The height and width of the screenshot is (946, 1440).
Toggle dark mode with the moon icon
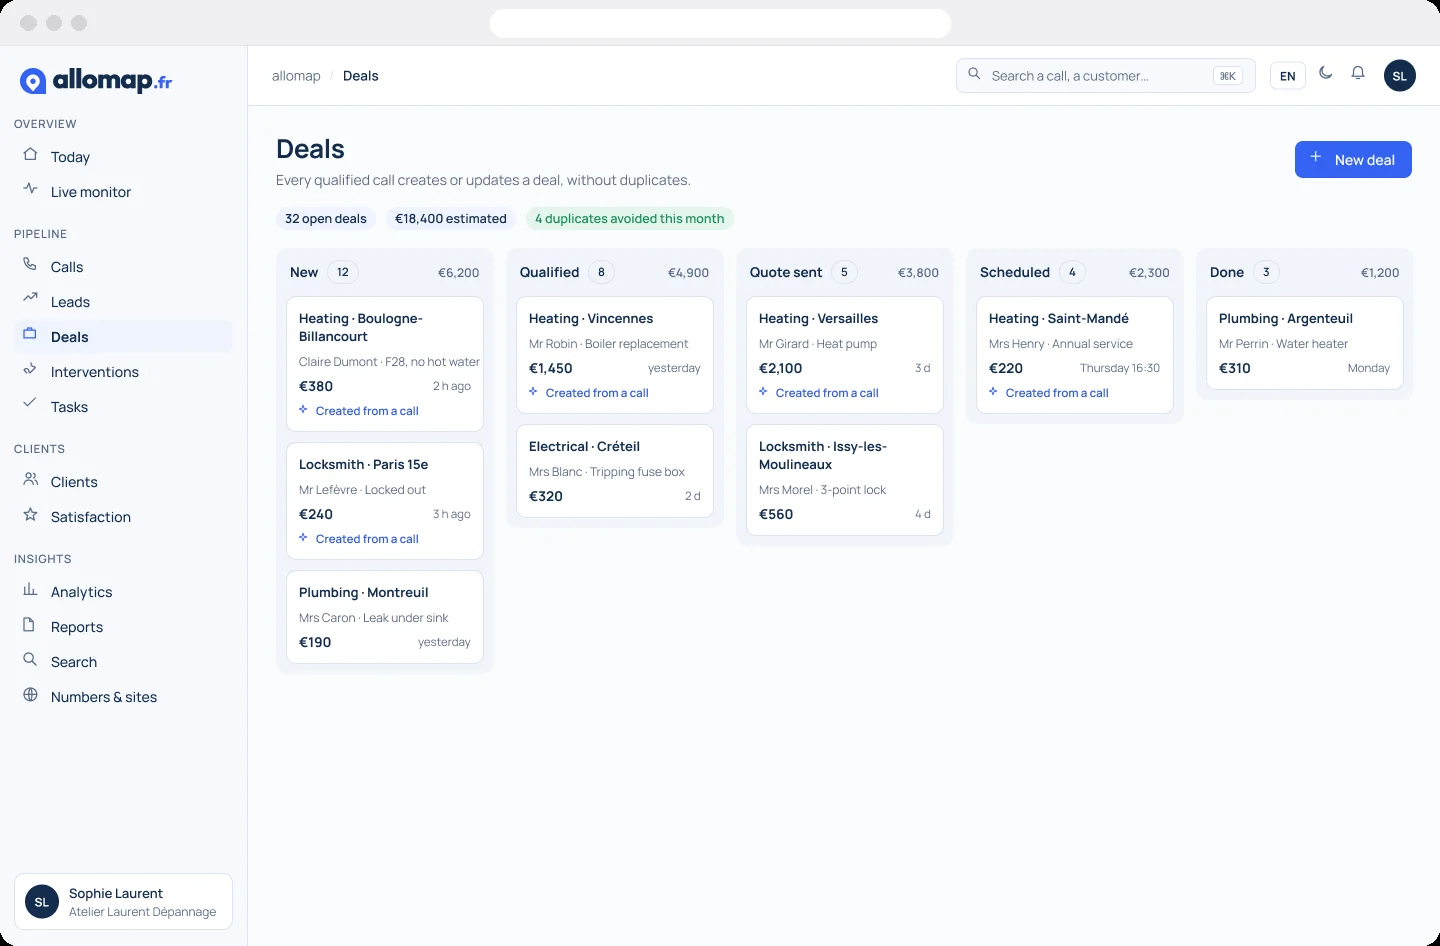(1326, 73)
